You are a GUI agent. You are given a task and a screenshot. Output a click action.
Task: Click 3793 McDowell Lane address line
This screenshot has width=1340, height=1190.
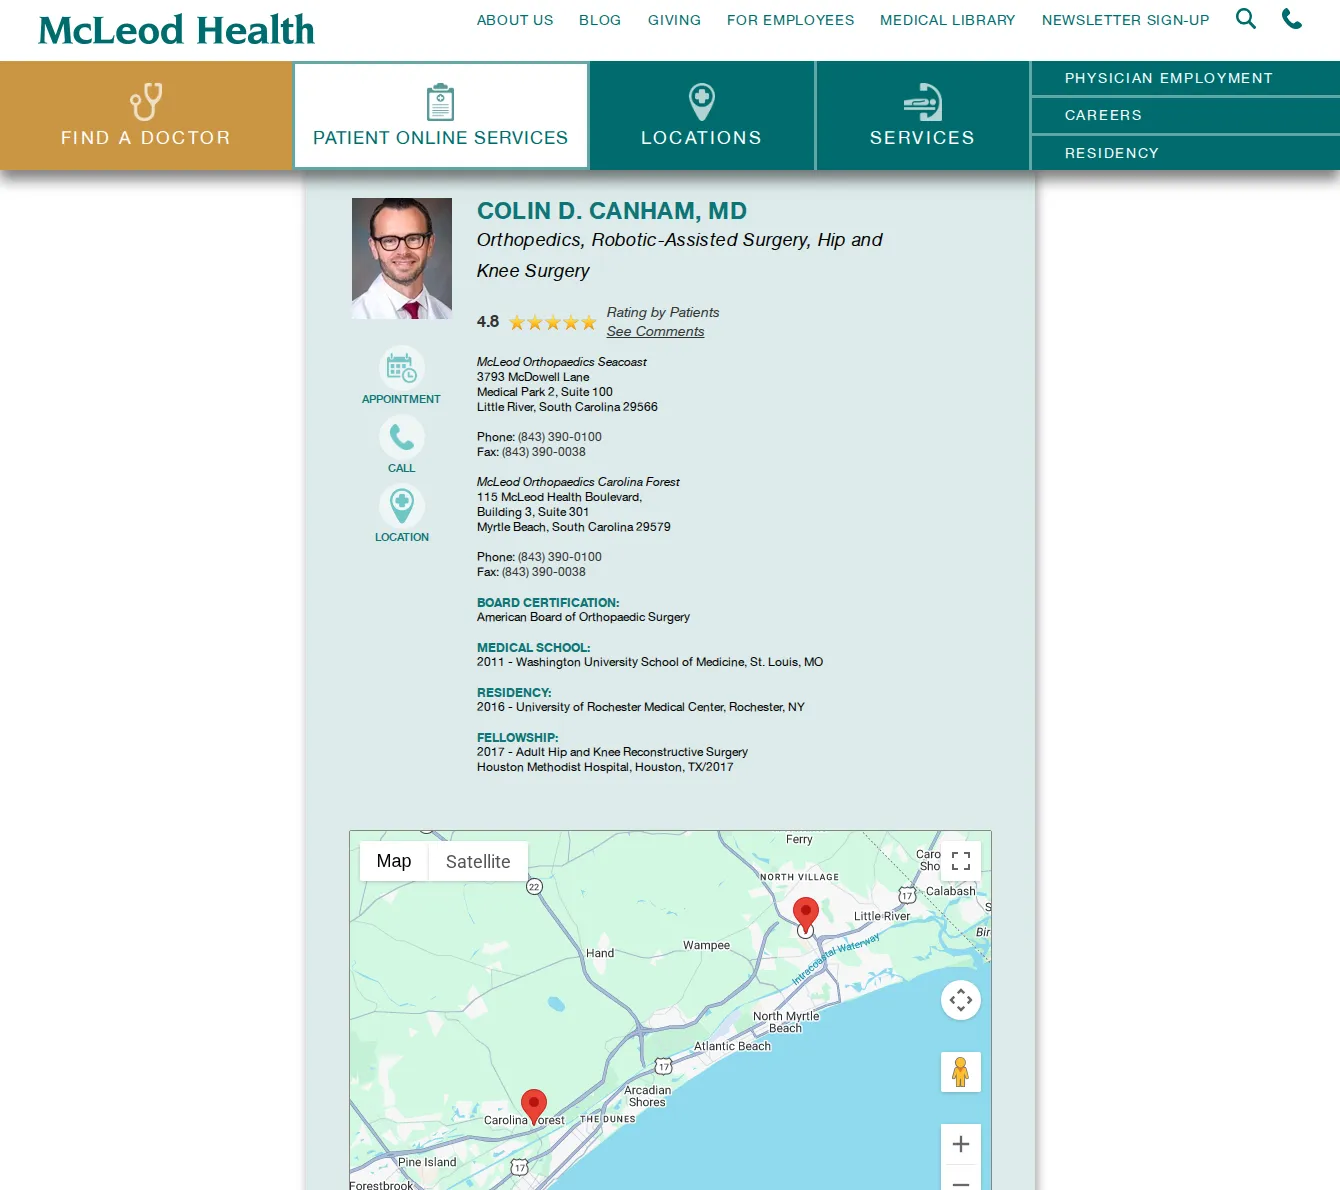pos(533,377)
